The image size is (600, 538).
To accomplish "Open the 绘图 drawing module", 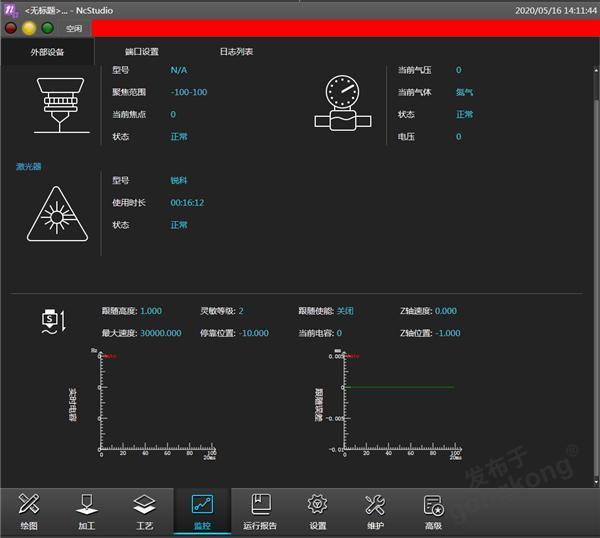I will point(30,511).
